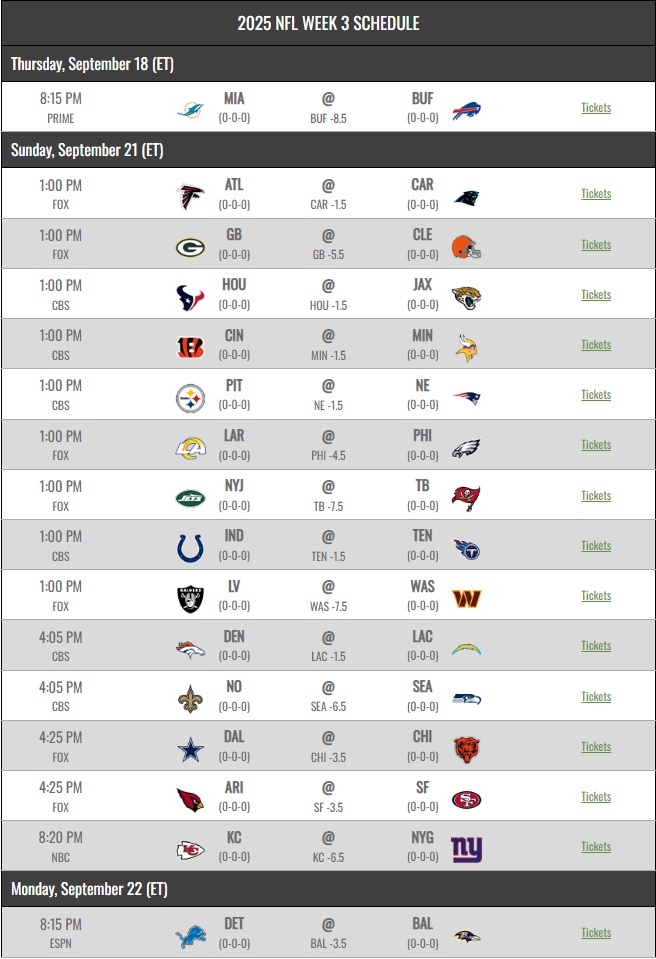Click the Sunday, September 21 date header
656x959 pixels.
coord(87,150)
